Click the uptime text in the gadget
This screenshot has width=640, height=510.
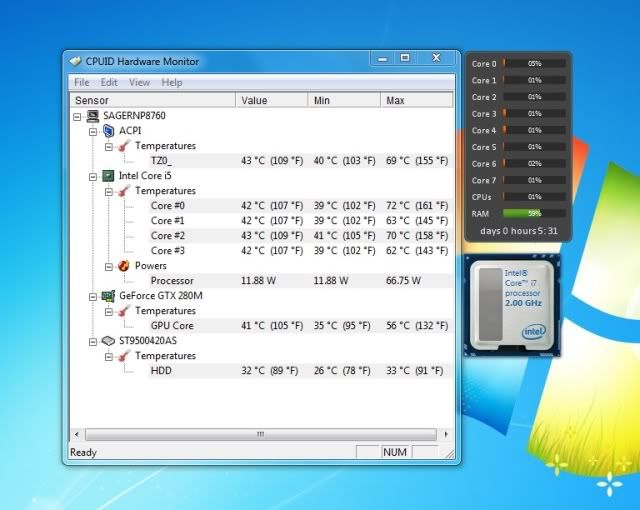pos(519,231)
